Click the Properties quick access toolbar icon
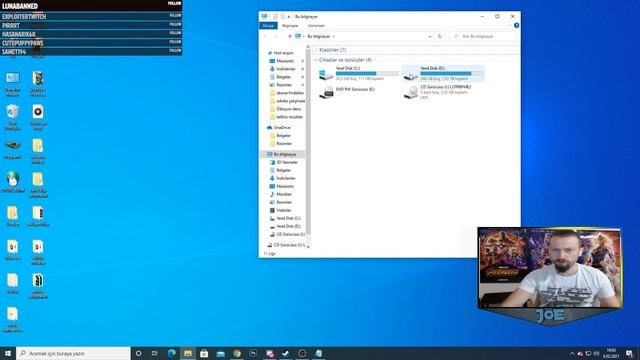Screen dimensions: 640x360 pos(275,17)
